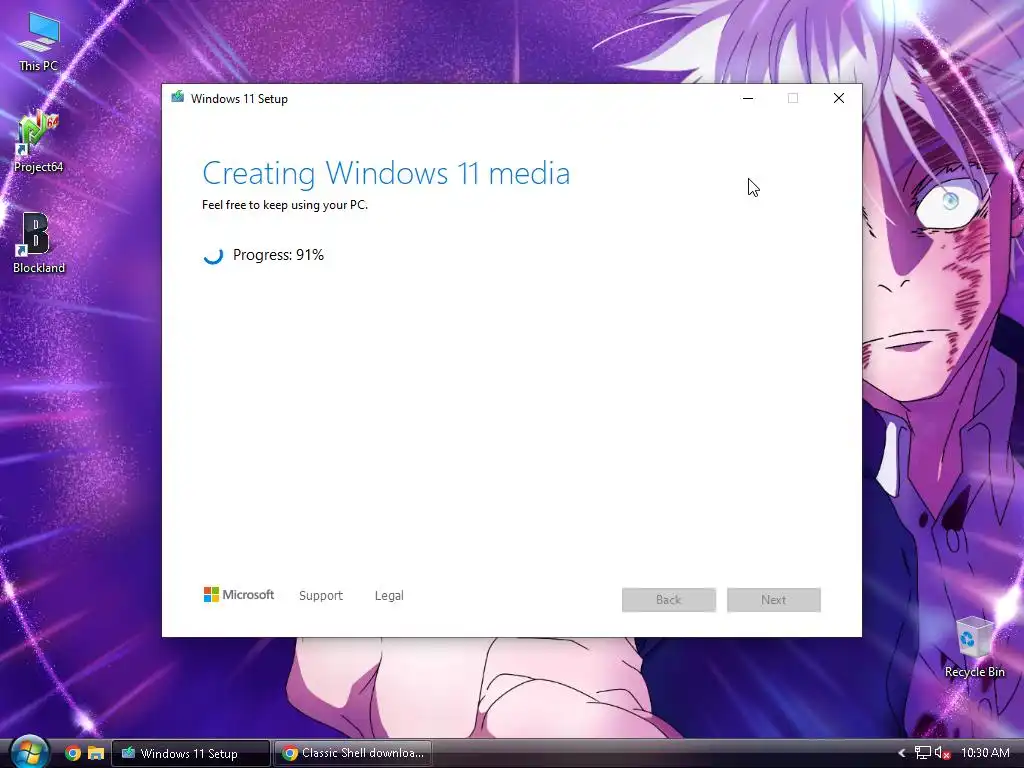Click the greyed-out Back button
Viewport: 1024px width, 768px height.
pyautogui.click(x=669, y=600)
